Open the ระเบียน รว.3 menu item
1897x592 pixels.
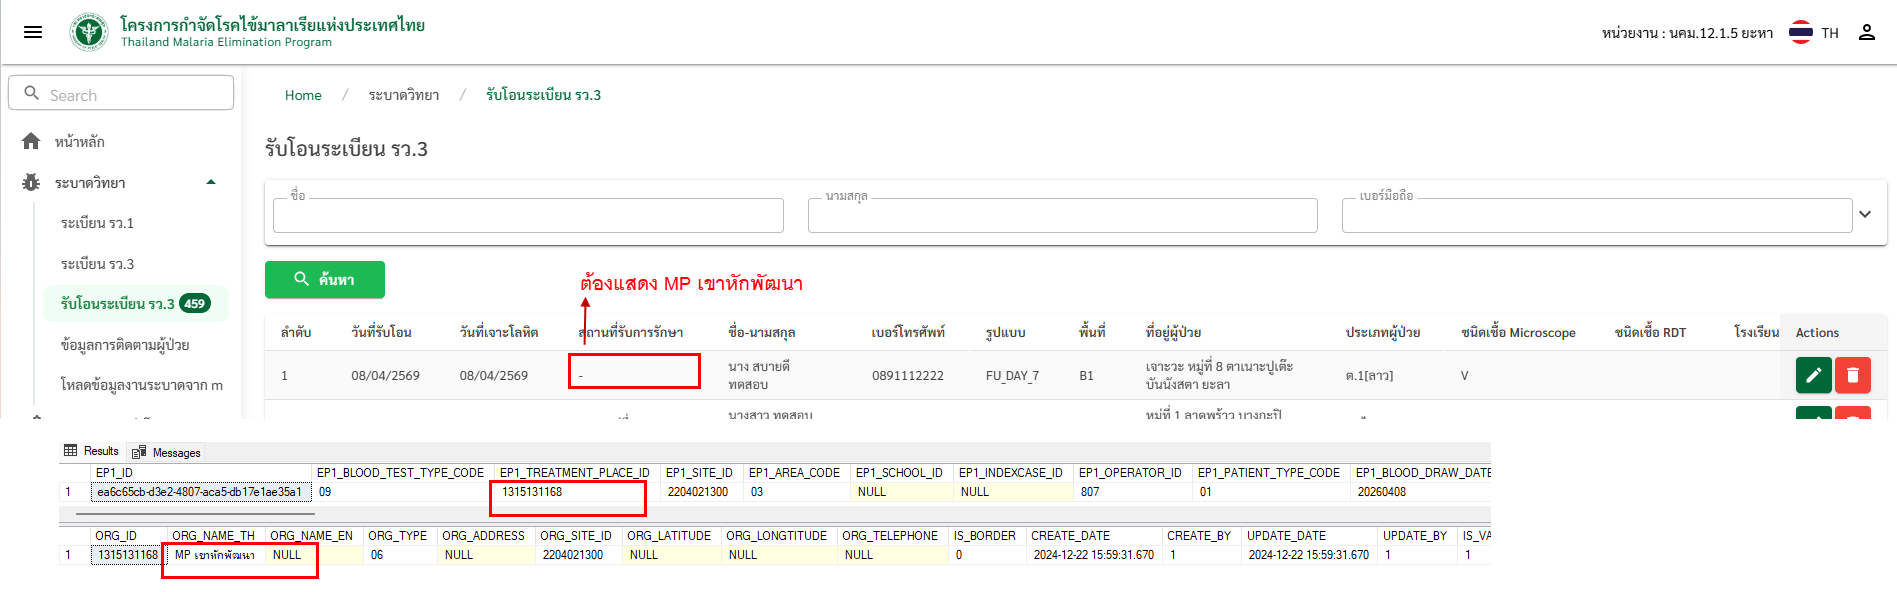(97, 264)
